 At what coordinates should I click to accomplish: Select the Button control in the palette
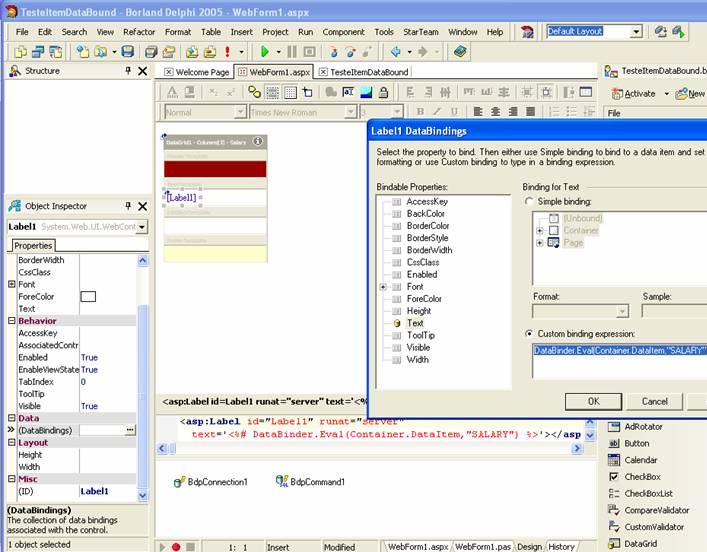[x=629, y=443]
